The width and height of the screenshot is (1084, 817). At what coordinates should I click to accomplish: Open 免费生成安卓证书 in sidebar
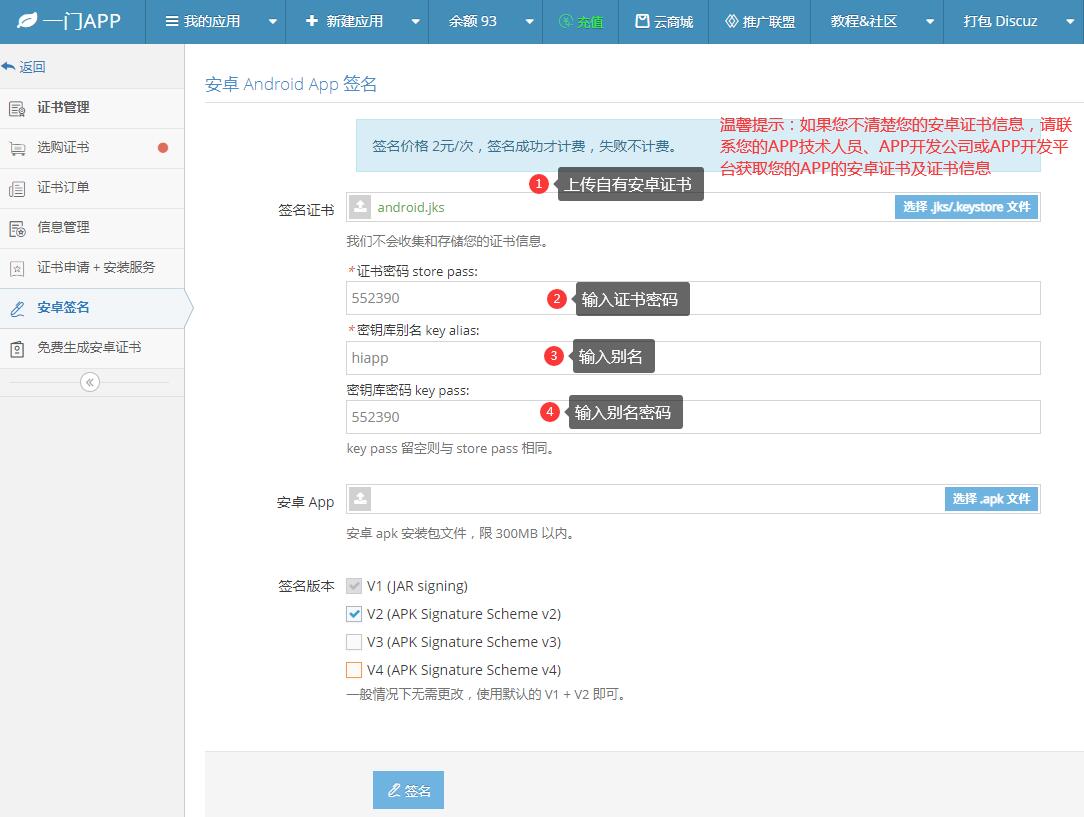coord(92,348)
